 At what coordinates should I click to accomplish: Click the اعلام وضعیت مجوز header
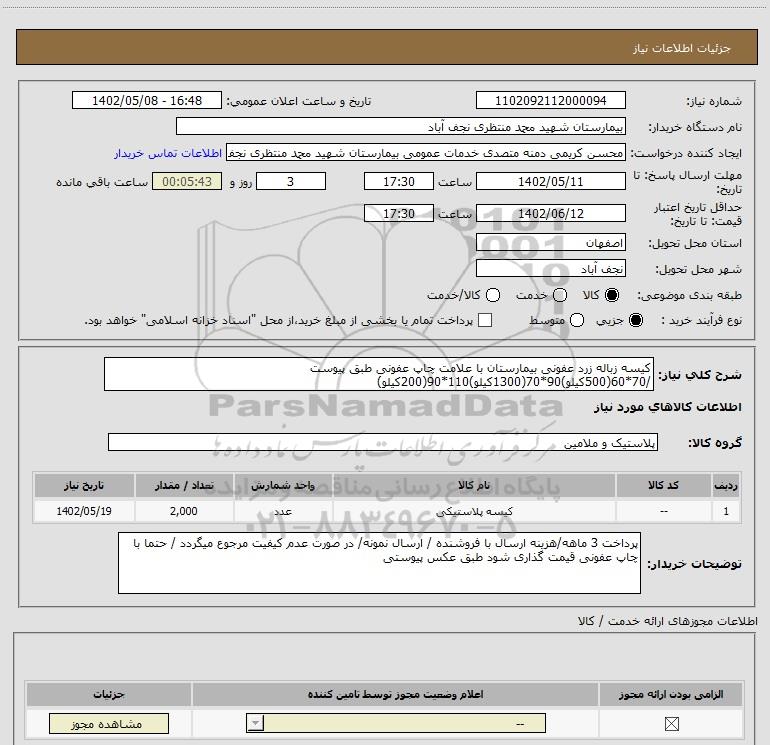pyautogui.click(x=395, y=694)
